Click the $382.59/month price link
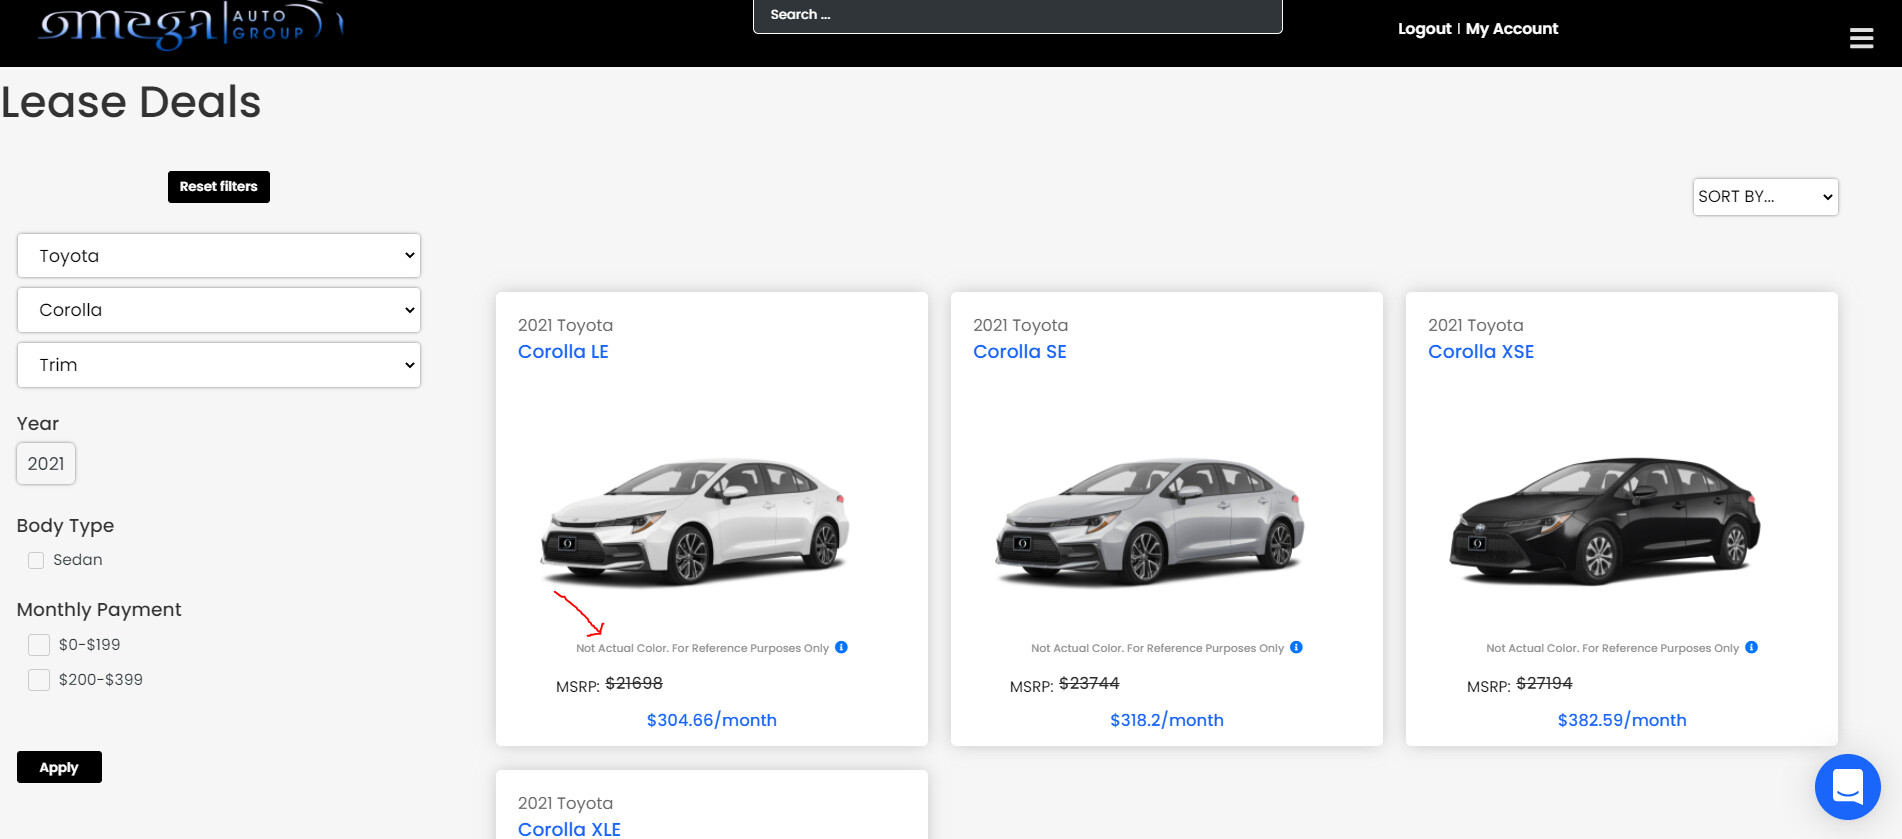Screen dimensions: 1902x839 (1621, 720)
